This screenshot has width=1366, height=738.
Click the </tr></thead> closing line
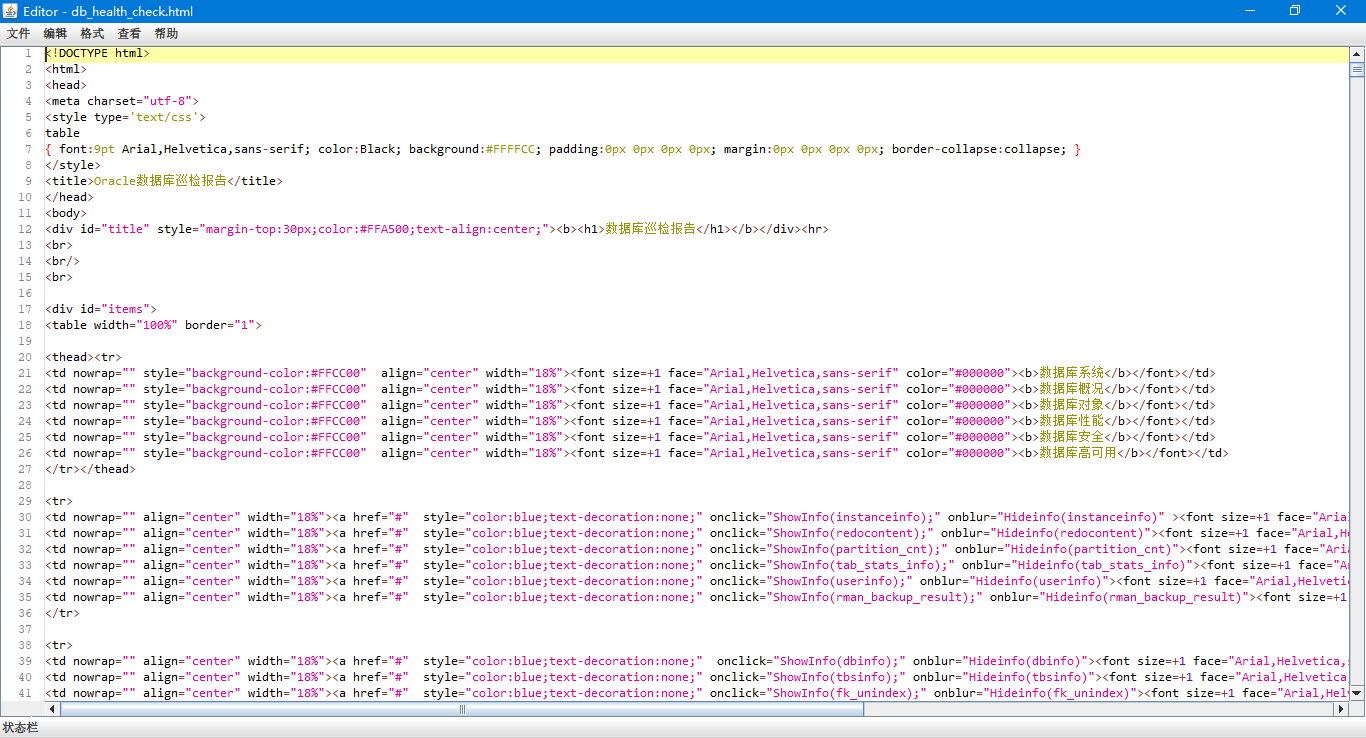[x=91, y=469]
